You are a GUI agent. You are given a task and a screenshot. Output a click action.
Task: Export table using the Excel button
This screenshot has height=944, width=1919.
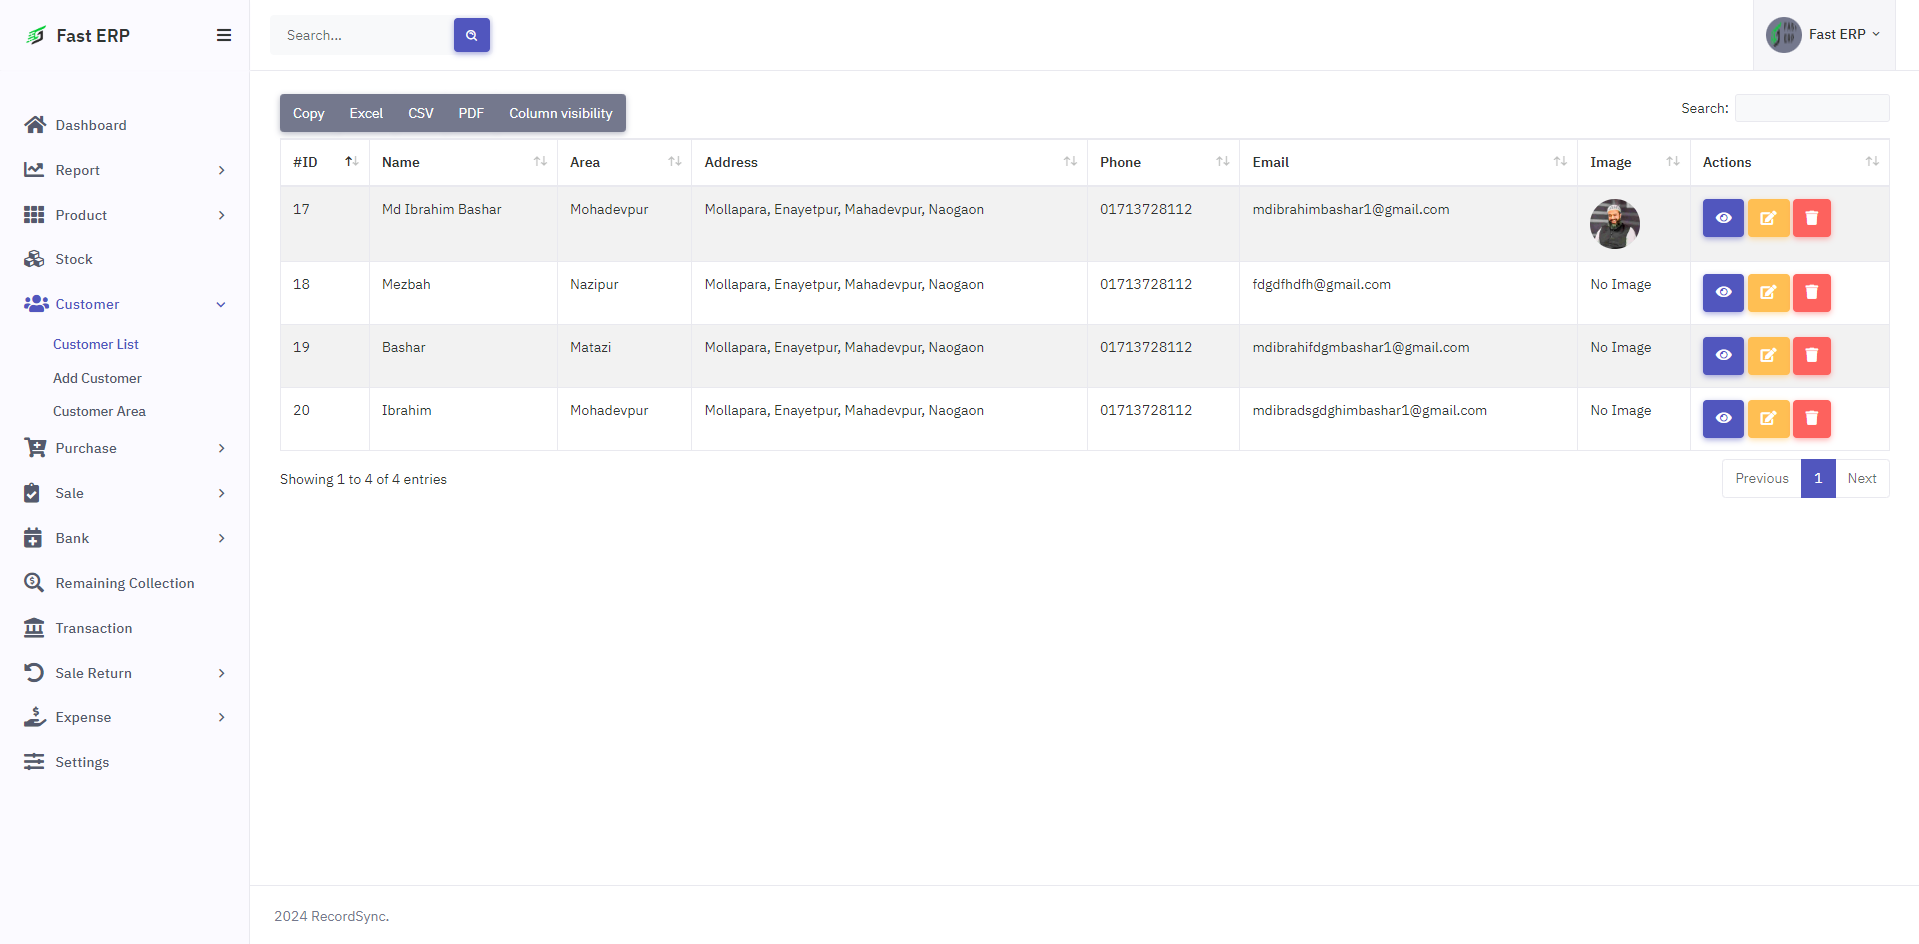point(365,113)
